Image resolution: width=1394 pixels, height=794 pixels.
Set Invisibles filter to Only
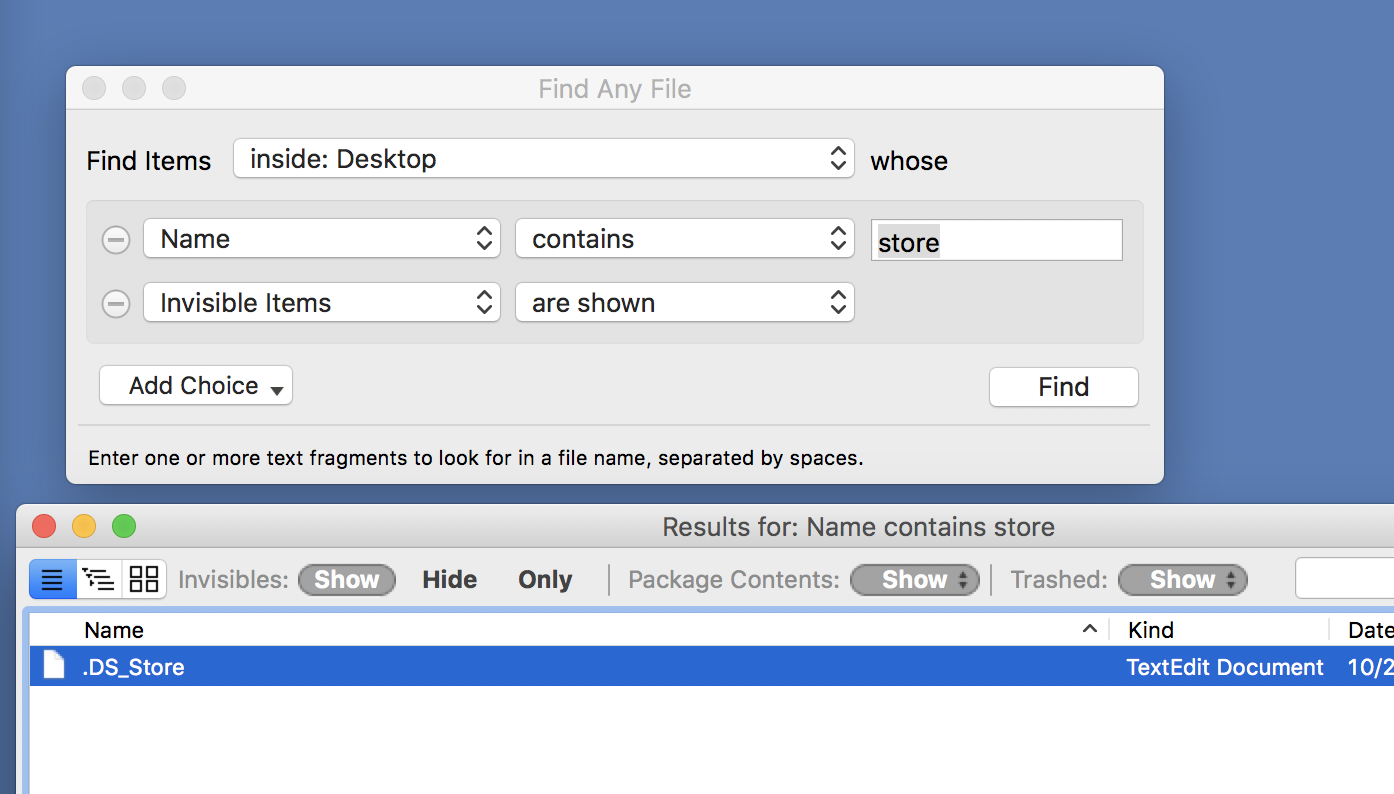[545, 580]
